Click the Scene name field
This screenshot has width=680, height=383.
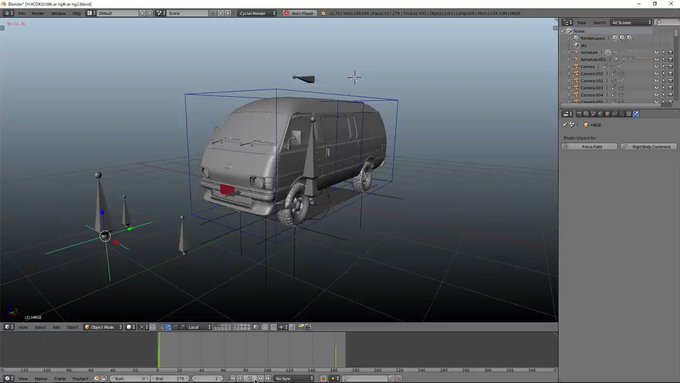tap(187, 13)
